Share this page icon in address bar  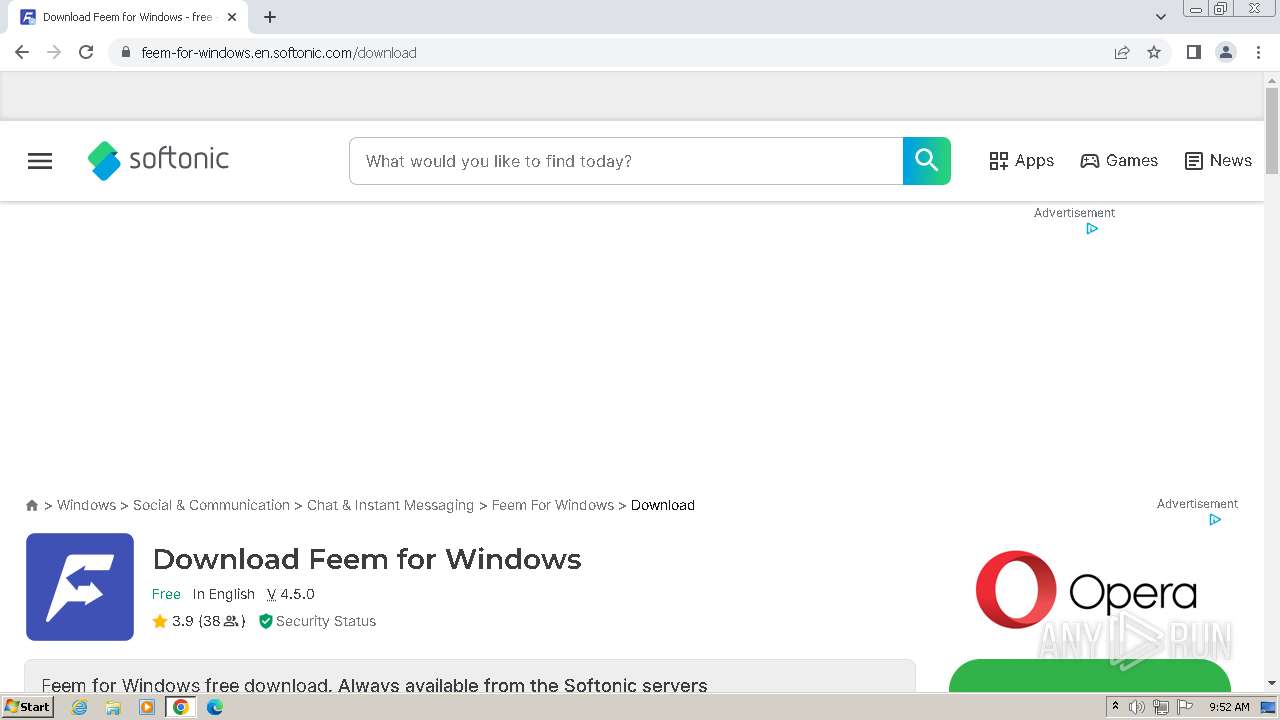click(1122, 52)
